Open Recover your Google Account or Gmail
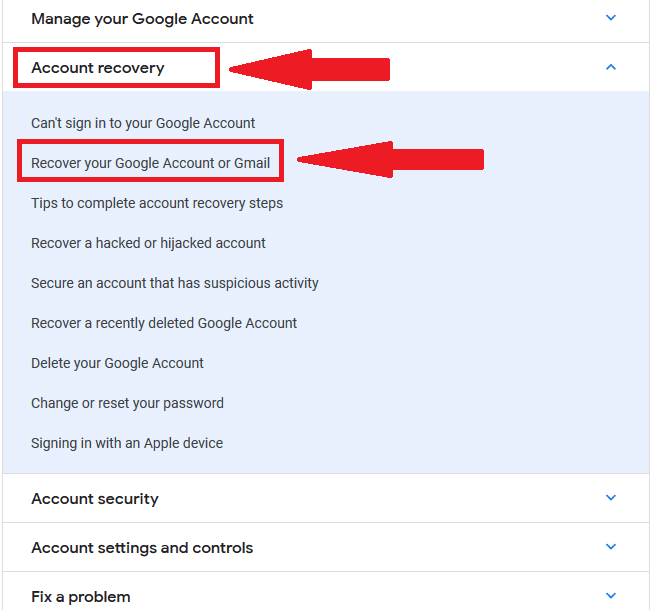This screenshot has width=654, height=610. 150,163
